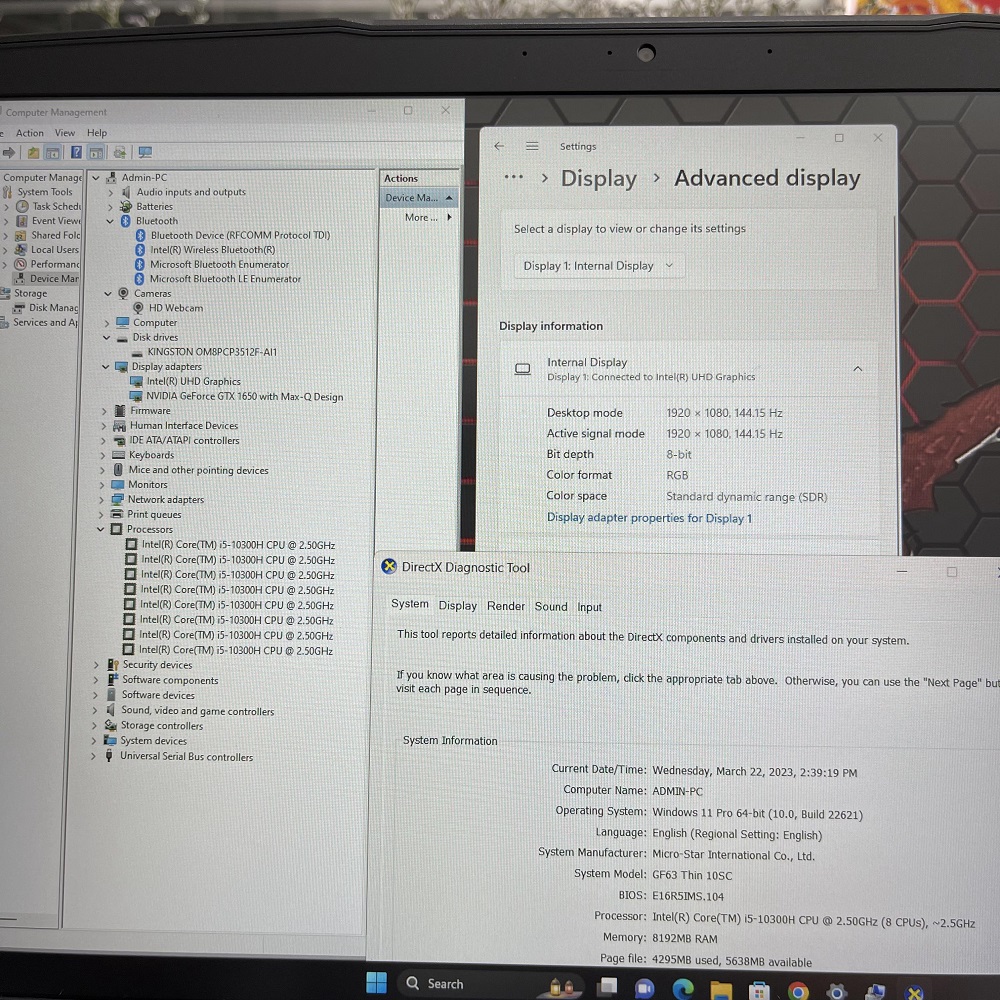Open the Windows Start menu
The height and width of the screenshot is (1000, 1000).
click(x=376, y=983)
